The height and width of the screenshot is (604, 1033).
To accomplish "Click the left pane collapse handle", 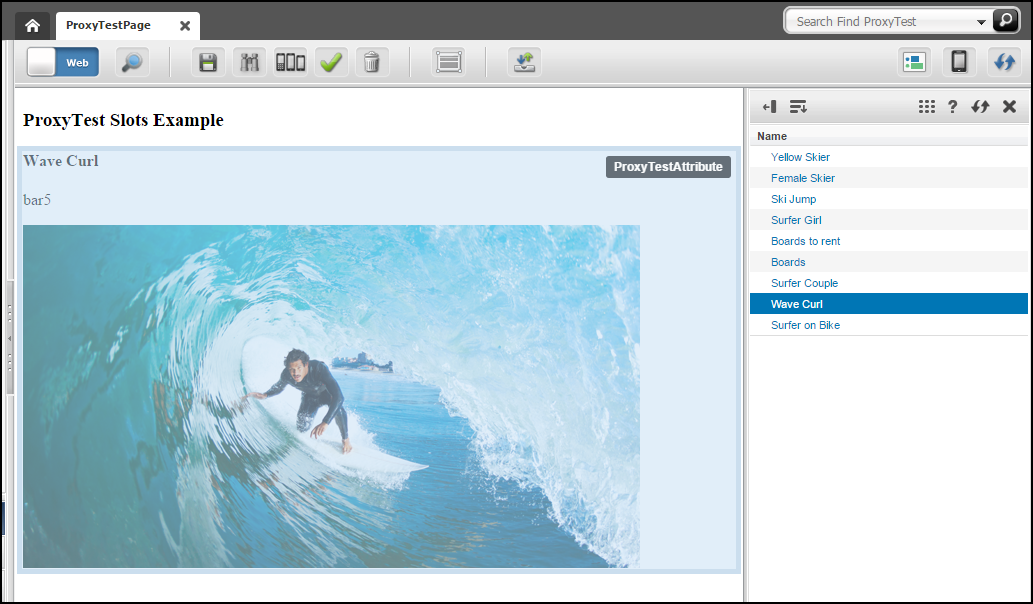I will tap(9, 338).
